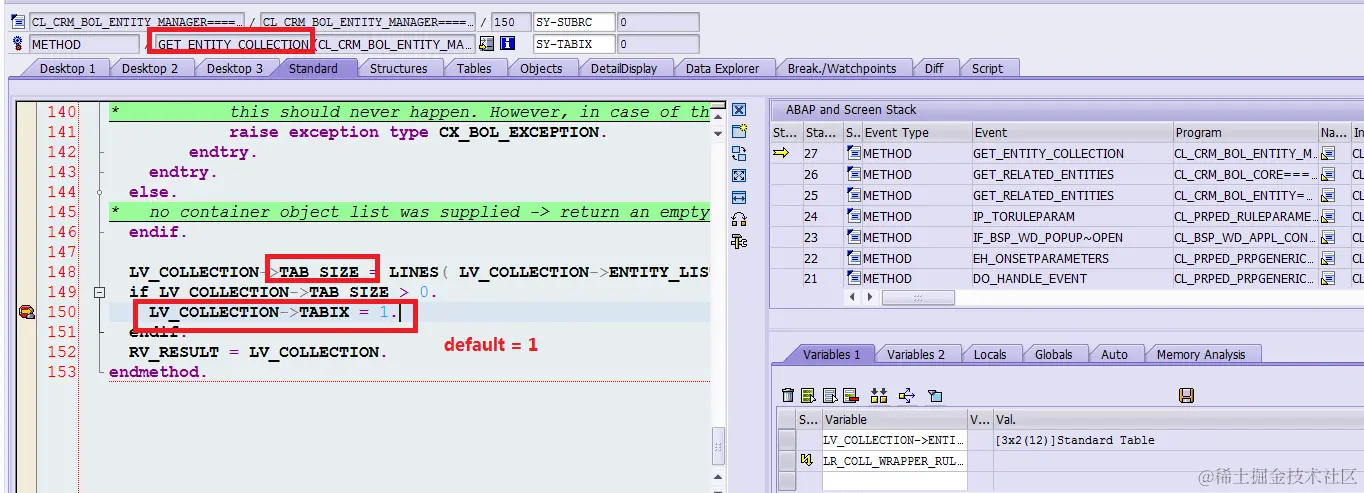
Task: Click the maximize horizontally tool icon
Action: pyautogui.click(x=740, y=198)
